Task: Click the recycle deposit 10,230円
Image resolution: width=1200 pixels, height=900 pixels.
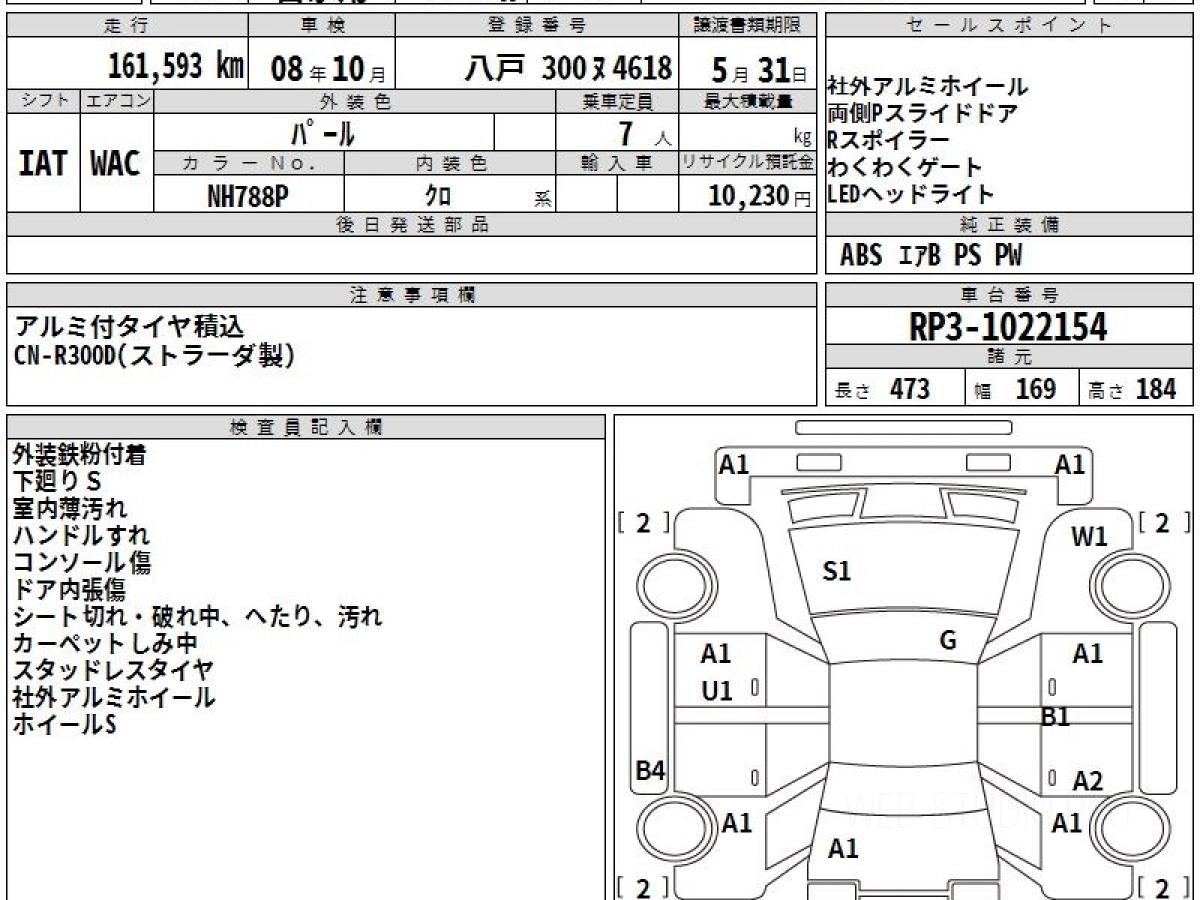Action: coord(760,196)
